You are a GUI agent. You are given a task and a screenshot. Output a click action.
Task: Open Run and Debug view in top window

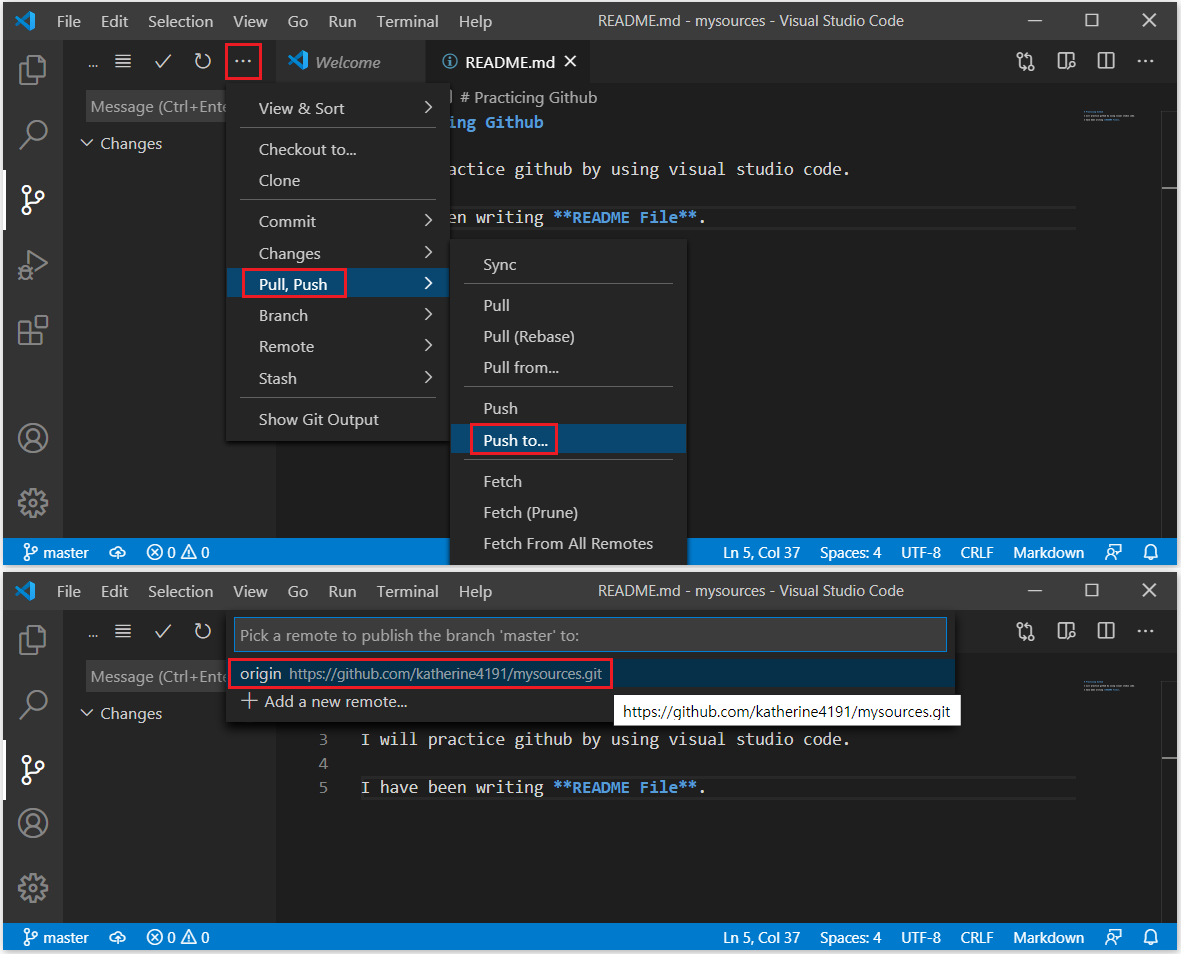click(x=32, y=265)
